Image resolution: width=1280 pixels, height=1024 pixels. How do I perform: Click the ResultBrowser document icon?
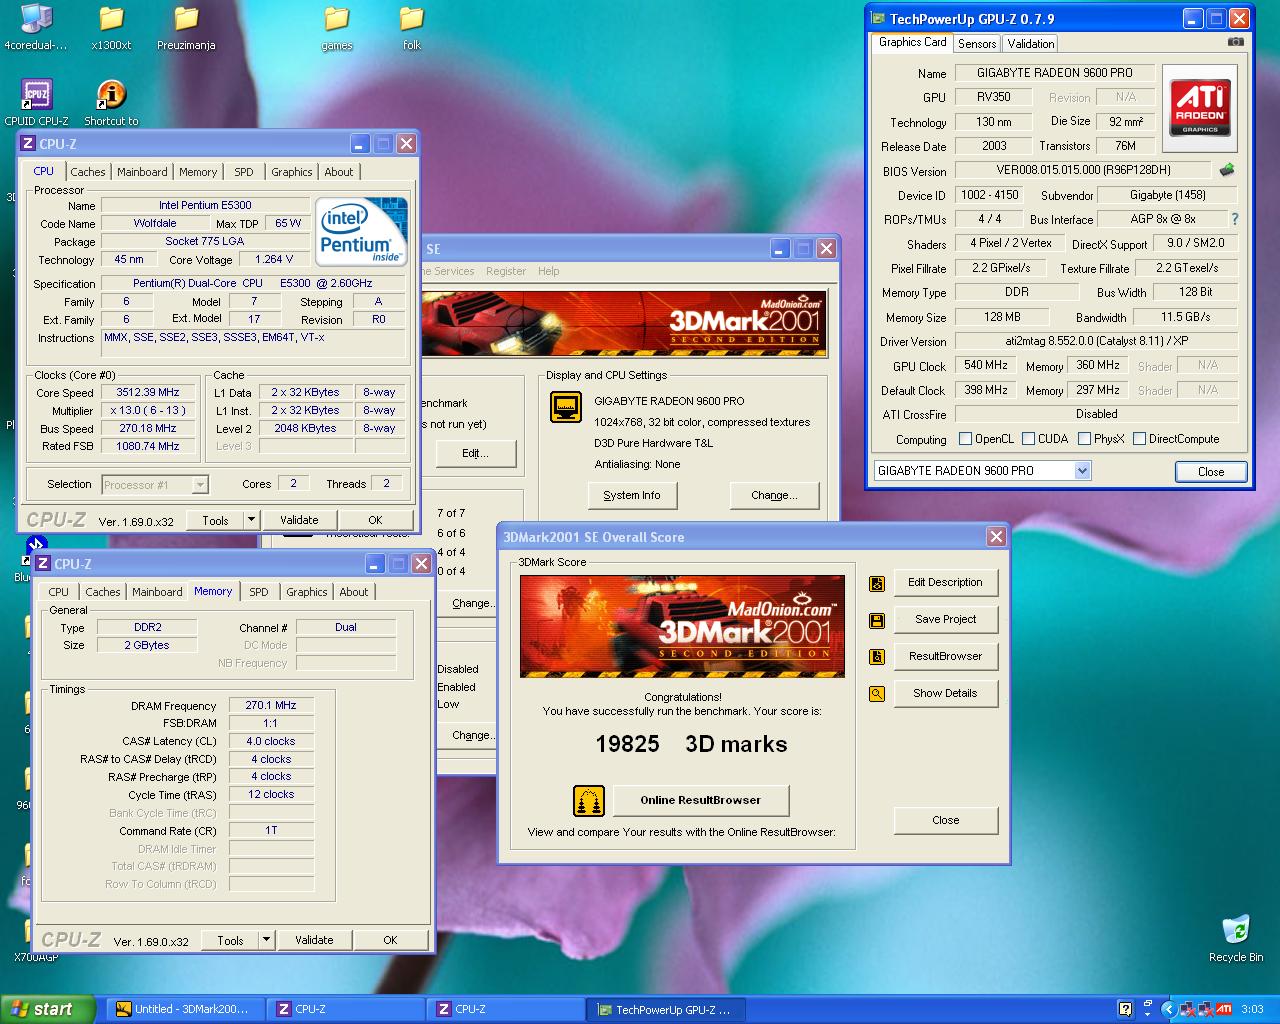pyautogui.click(x=877, y=657)
